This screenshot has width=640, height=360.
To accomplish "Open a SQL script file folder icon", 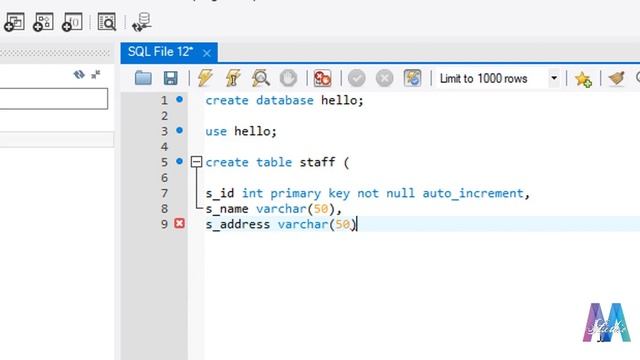I will click(x=143, y=78).
